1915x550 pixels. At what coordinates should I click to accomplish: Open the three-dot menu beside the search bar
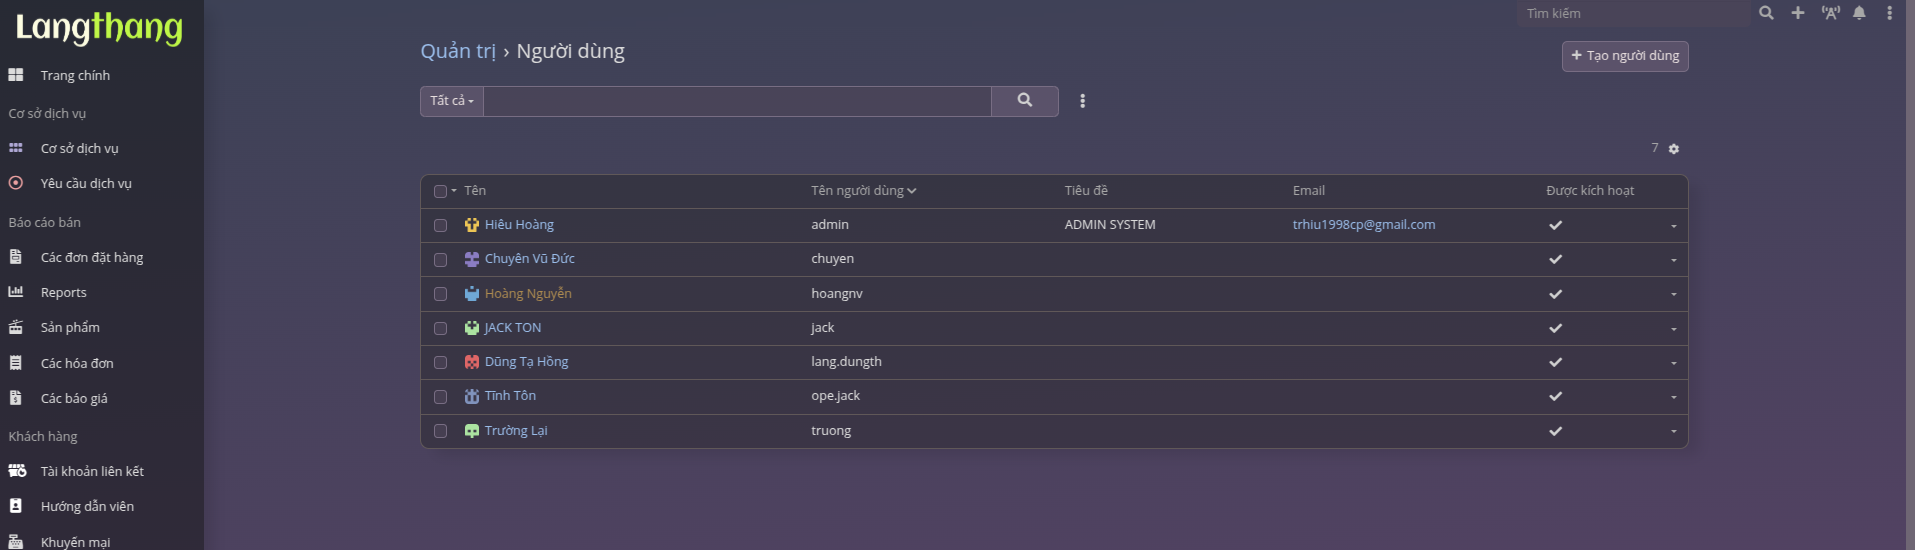pos(1082,101)
